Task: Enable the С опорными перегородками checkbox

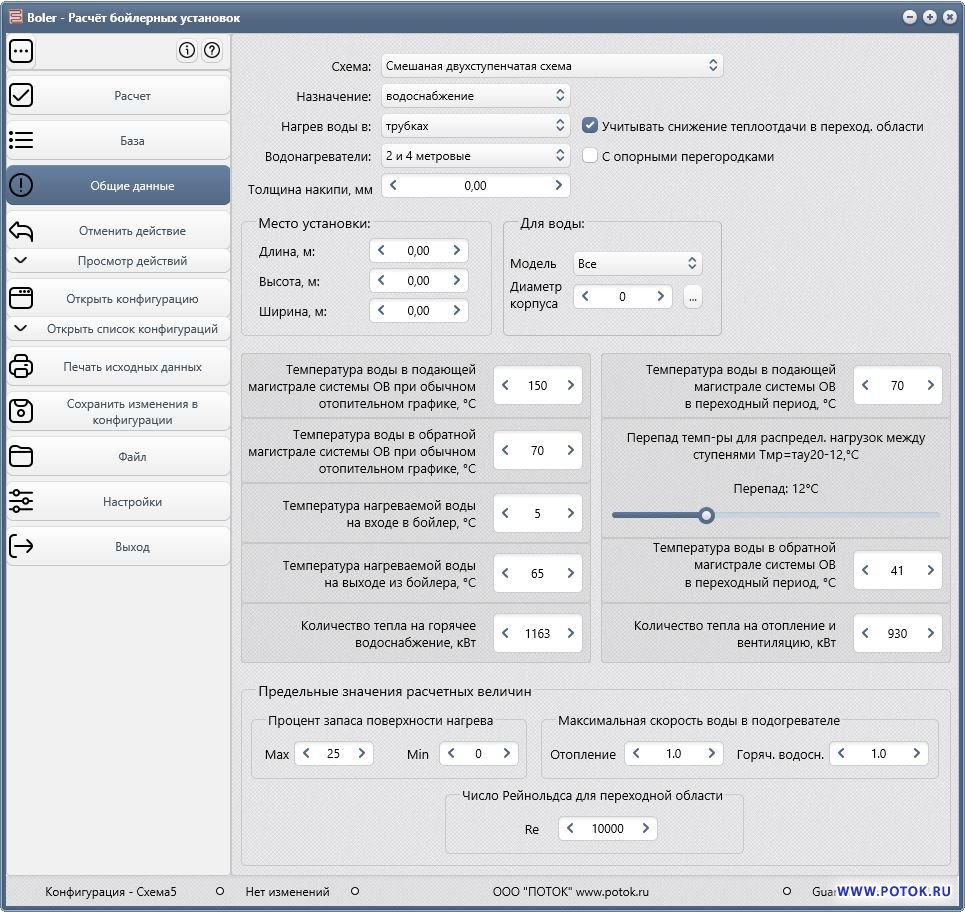Action: 591,156
